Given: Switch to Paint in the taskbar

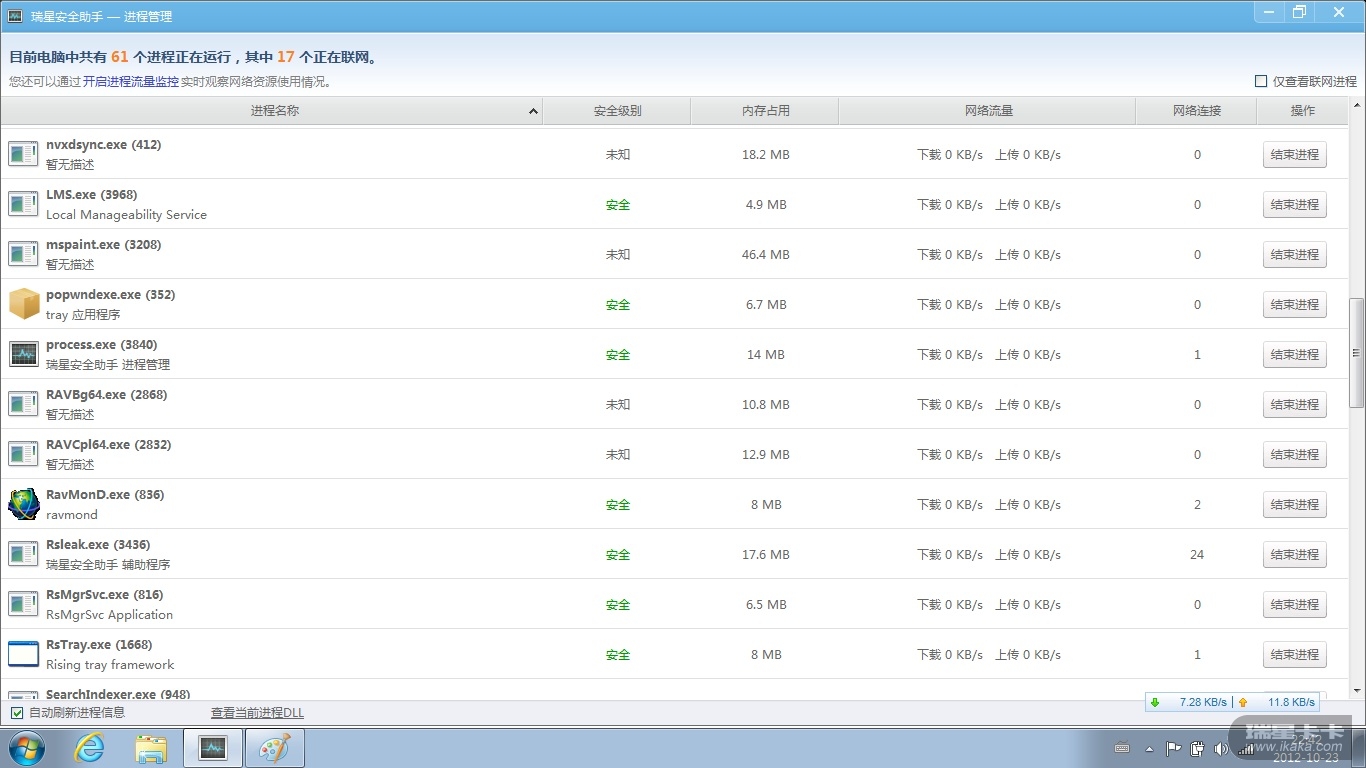Looking at the screenshot, I should 275,748.
